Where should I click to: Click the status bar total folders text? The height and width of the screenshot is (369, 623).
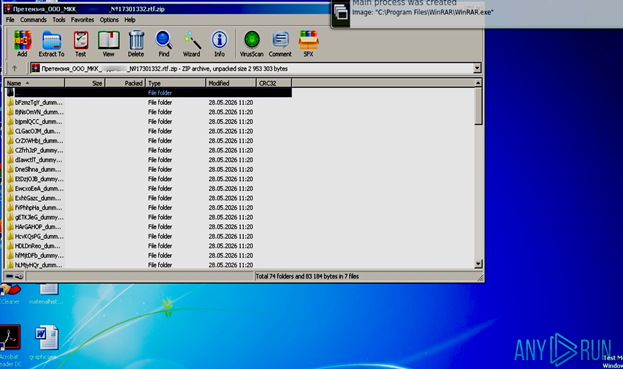(307, 276)
